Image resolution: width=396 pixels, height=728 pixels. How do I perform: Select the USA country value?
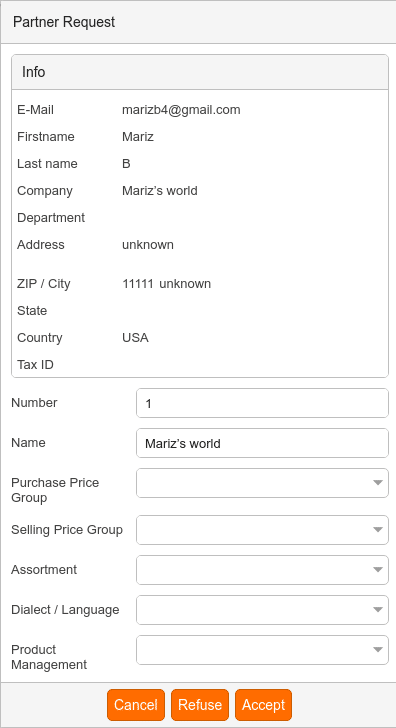click(135, 338)
